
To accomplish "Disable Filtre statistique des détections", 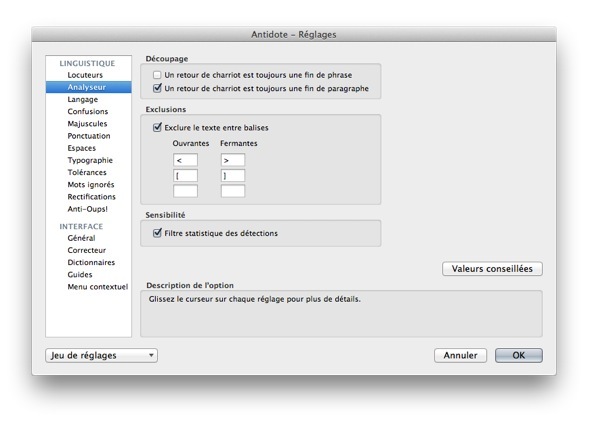I will pyautogui.click(x=157, y=233).
